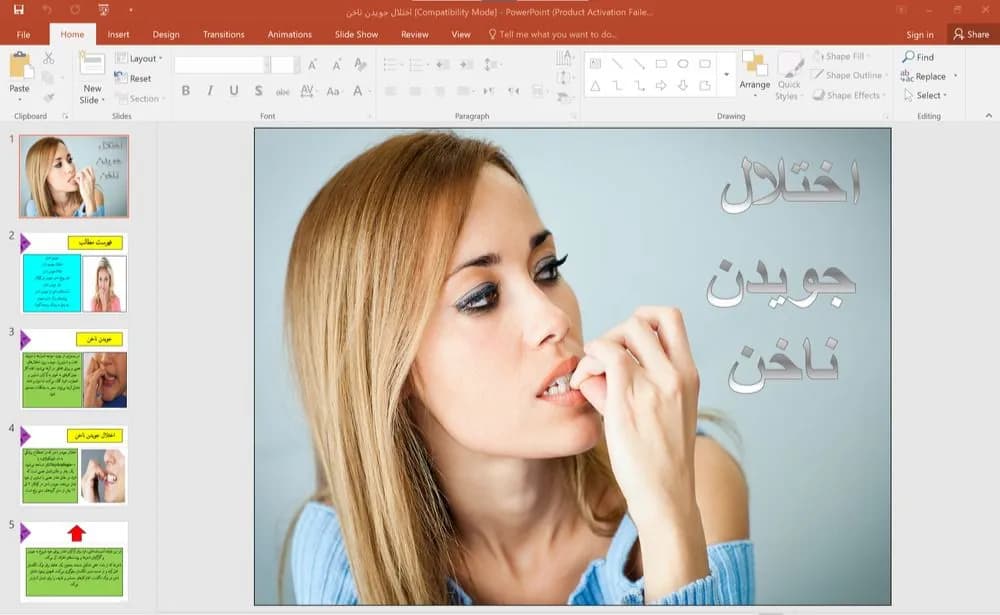The image size is (1000, 615).
Task: Open Shape Effects dropdown
Action: [x=848, y=95]
